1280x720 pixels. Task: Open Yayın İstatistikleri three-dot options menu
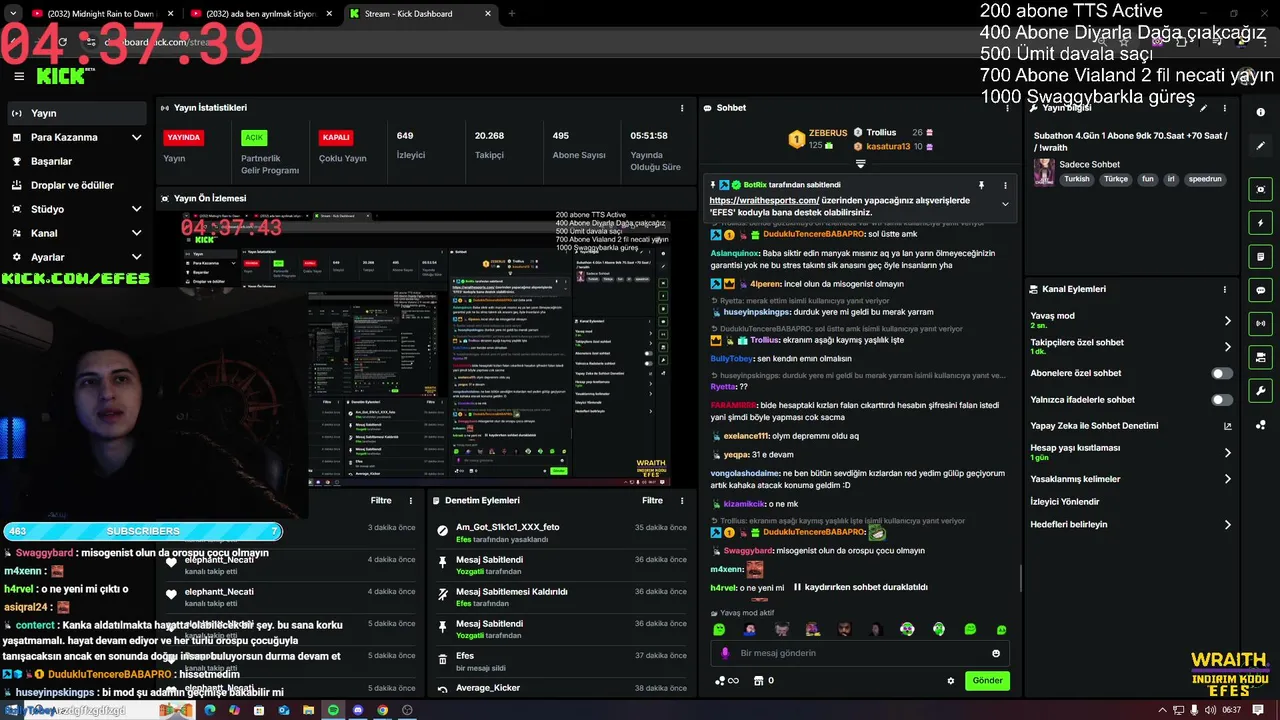click(x=683, y=108)
